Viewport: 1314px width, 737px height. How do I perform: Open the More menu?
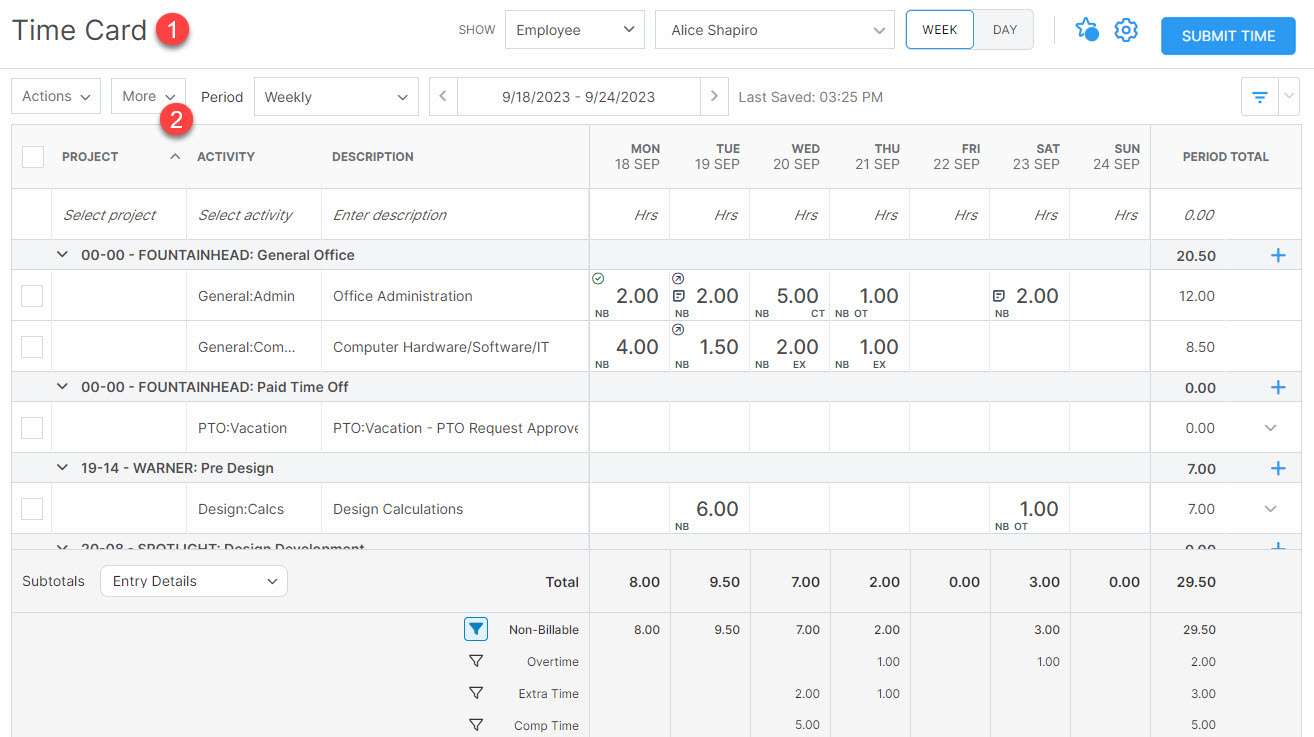[x=147, y=95]
